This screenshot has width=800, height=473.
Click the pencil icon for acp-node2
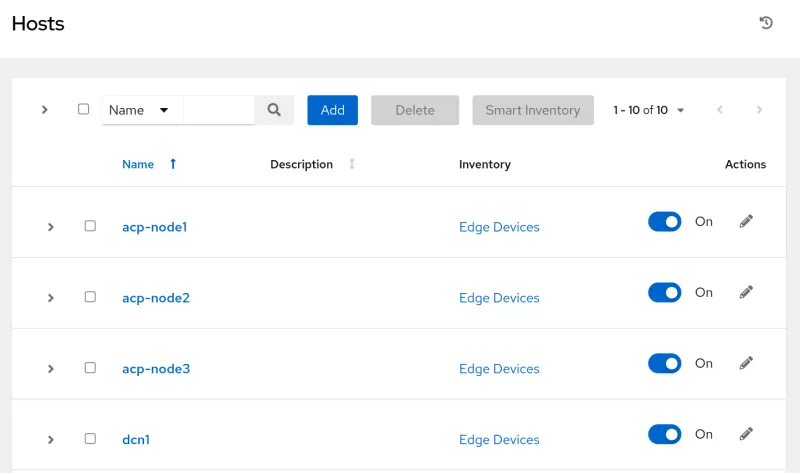(745, 292)
